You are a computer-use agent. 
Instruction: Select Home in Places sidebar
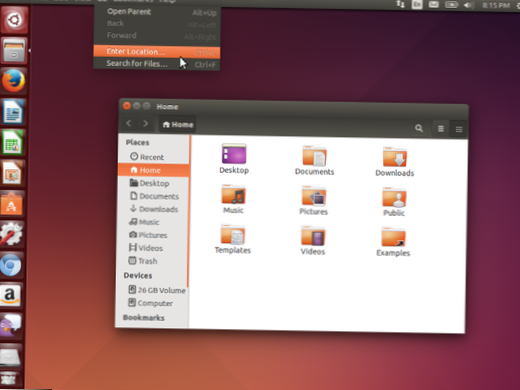pos(154,170)
